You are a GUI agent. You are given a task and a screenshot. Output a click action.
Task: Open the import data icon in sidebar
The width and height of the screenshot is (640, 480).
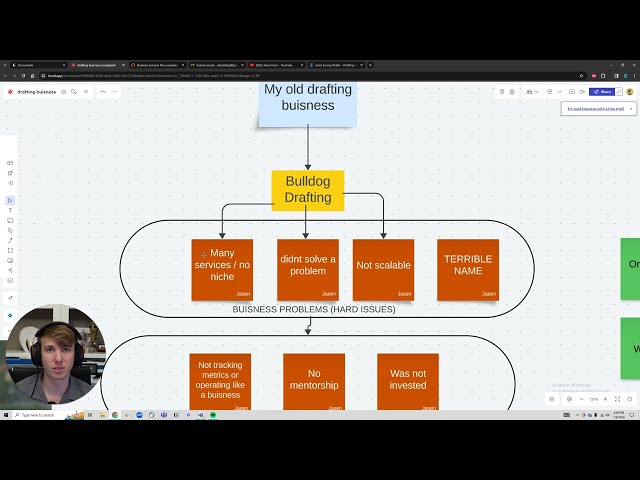10,183
